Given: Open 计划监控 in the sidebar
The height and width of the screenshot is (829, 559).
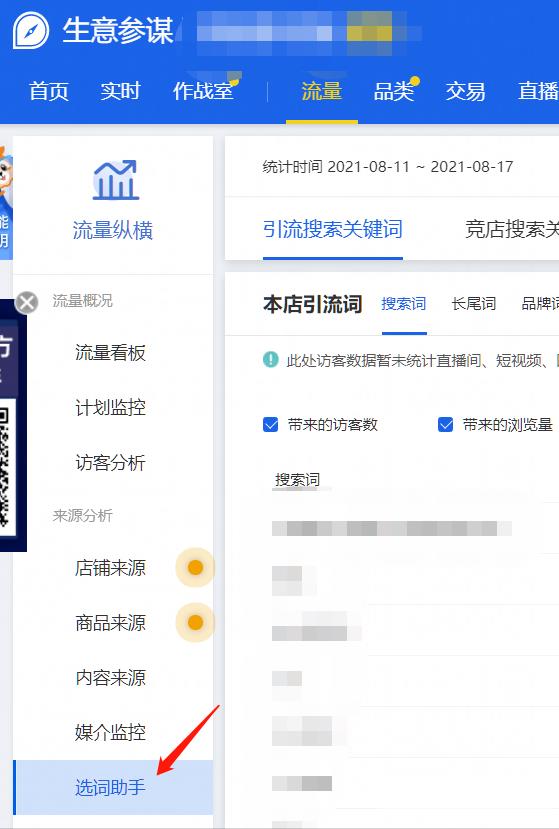Looking at the screenshot, I should tap(110, 408).
